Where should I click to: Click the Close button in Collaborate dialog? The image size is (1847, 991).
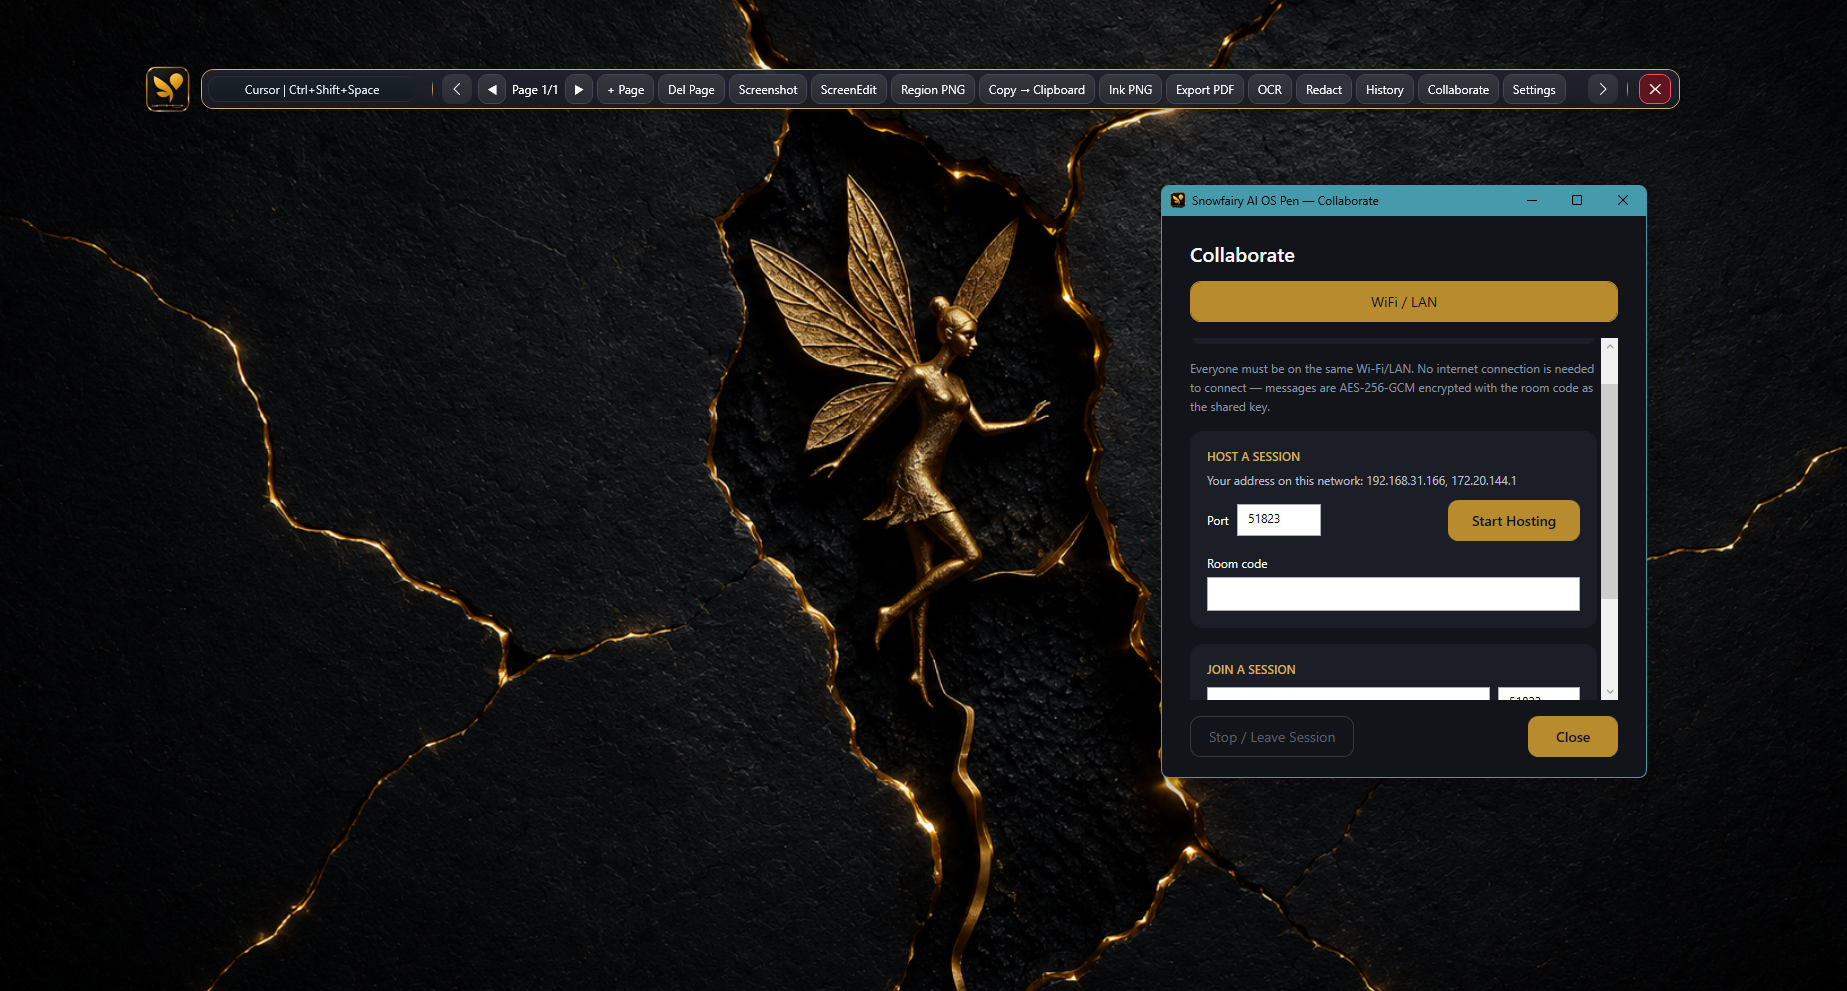coord(1573,737)
